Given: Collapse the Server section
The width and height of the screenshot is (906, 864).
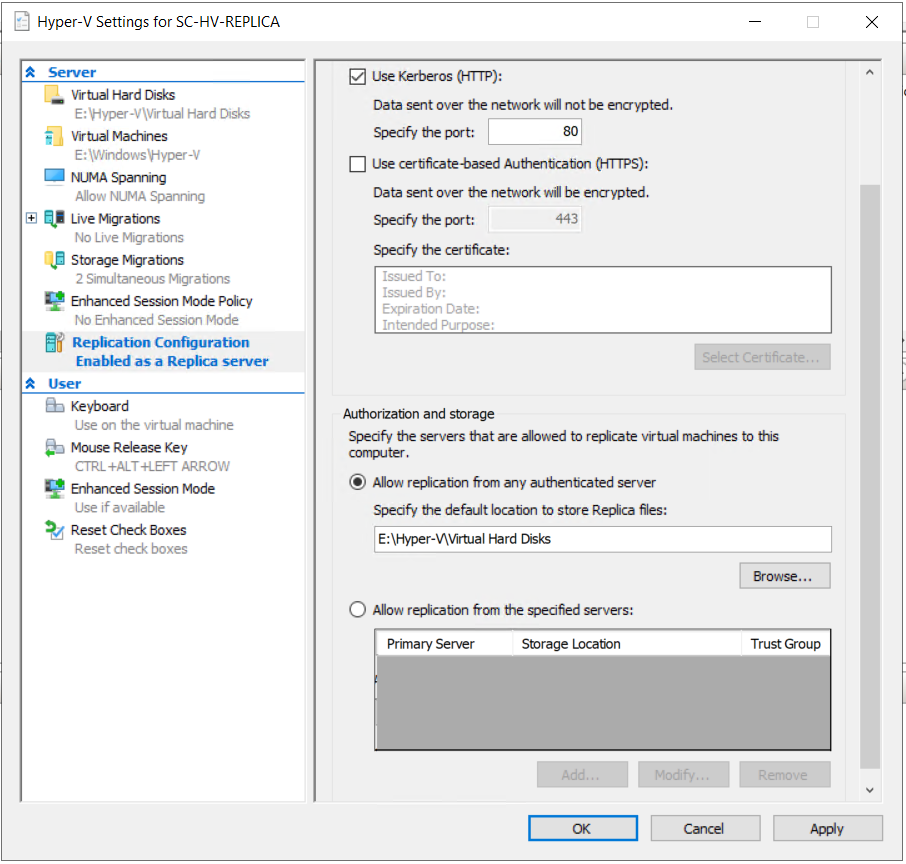Looking at the screenshot, I should point(31,72).
